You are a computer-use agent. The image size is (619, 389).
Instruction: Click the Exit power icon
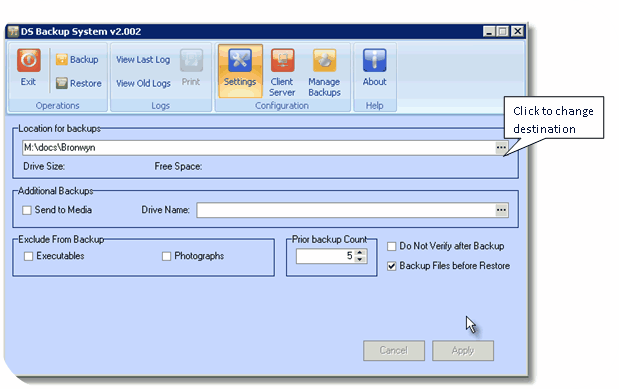[x=28, y=60]
